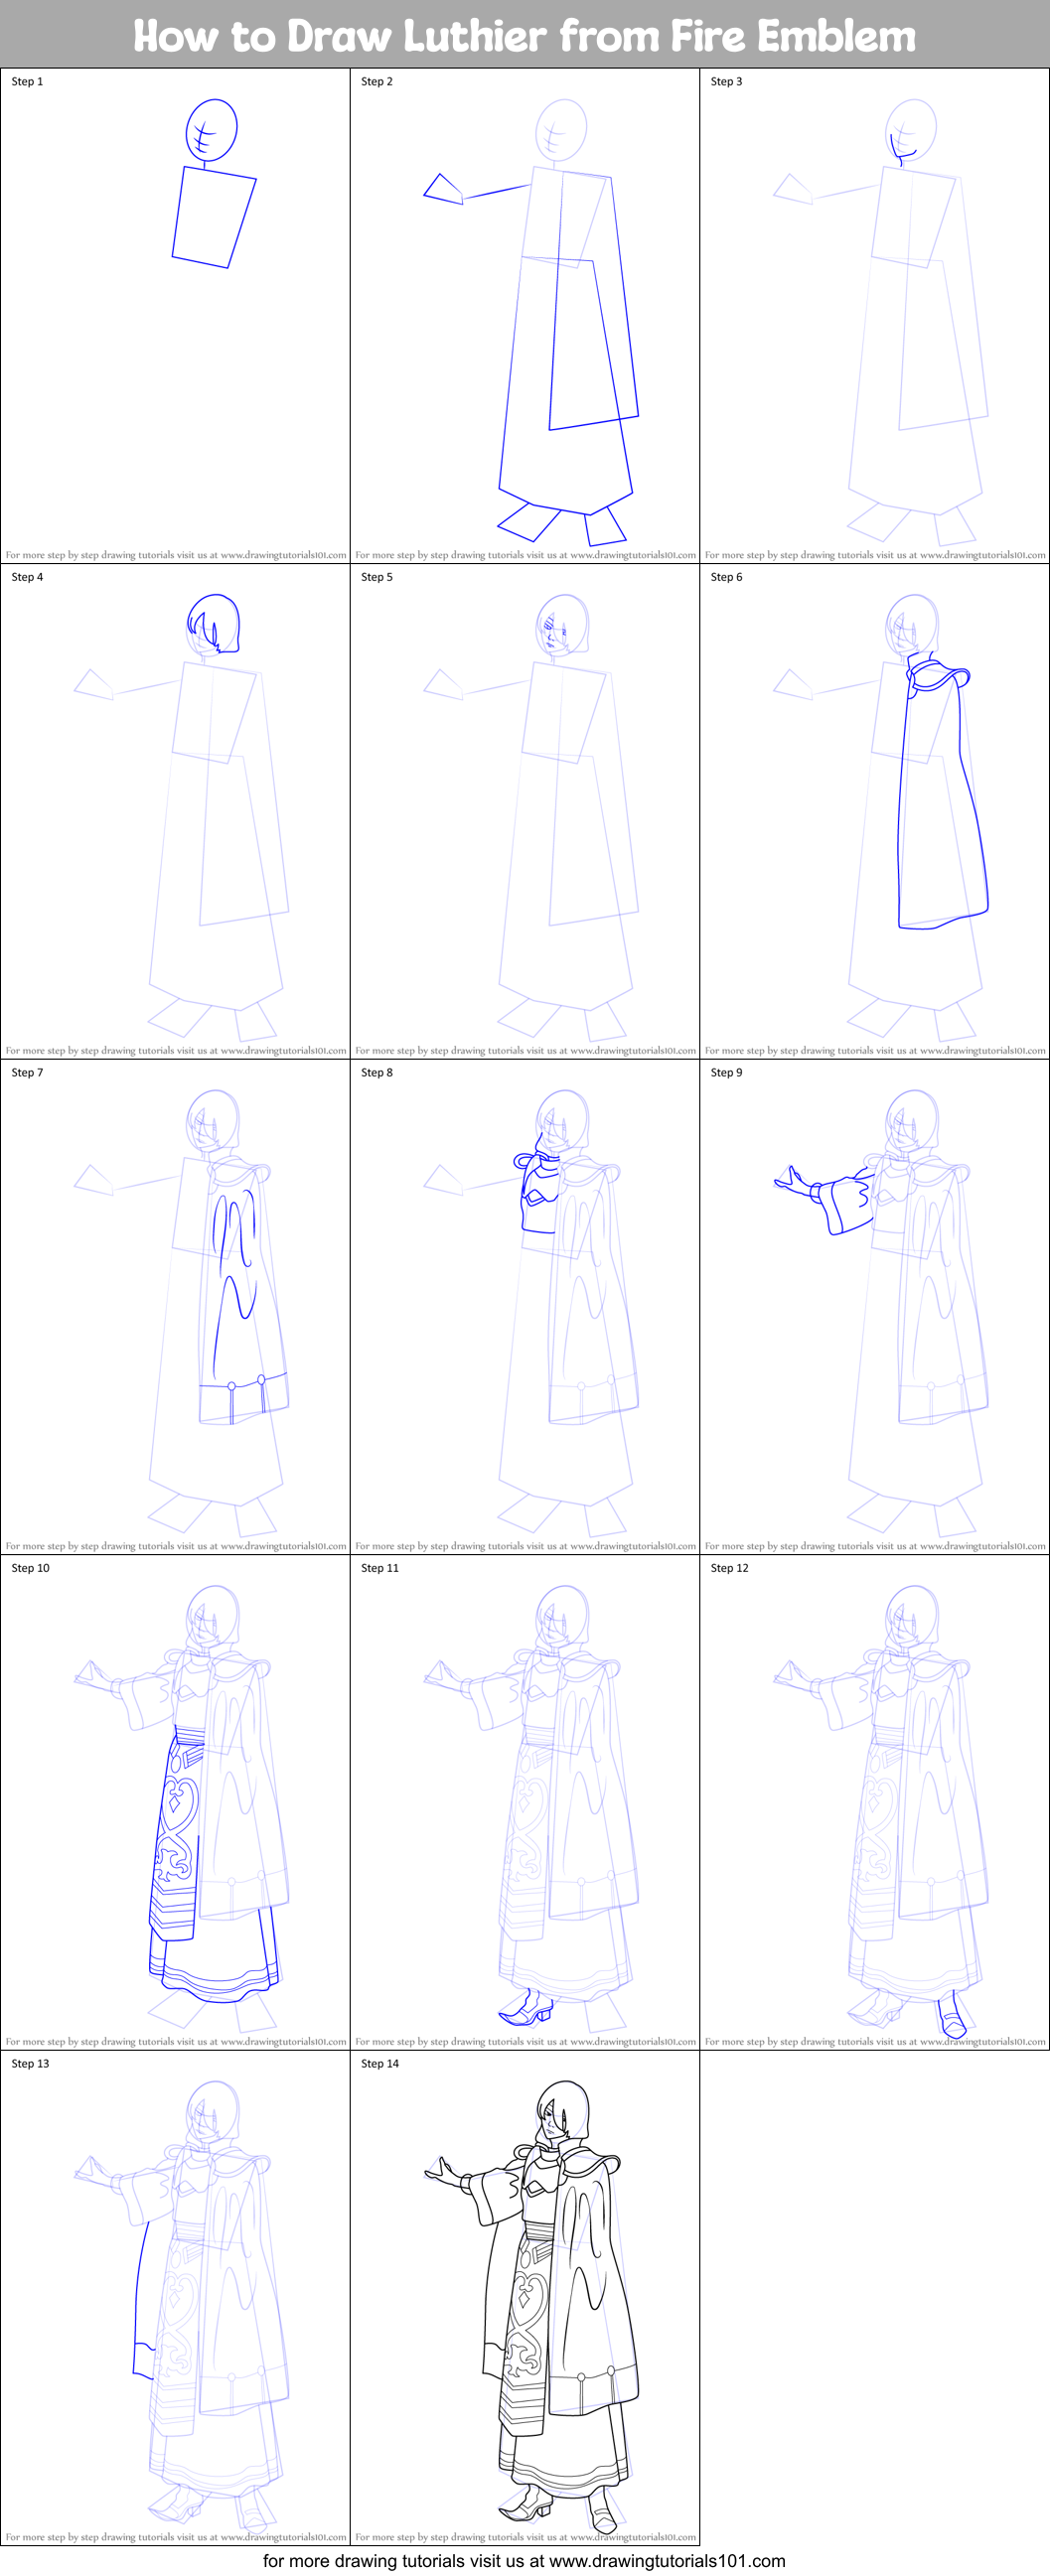
Task: Click the 'Step 2' label text
Action: tap(377, 82)
